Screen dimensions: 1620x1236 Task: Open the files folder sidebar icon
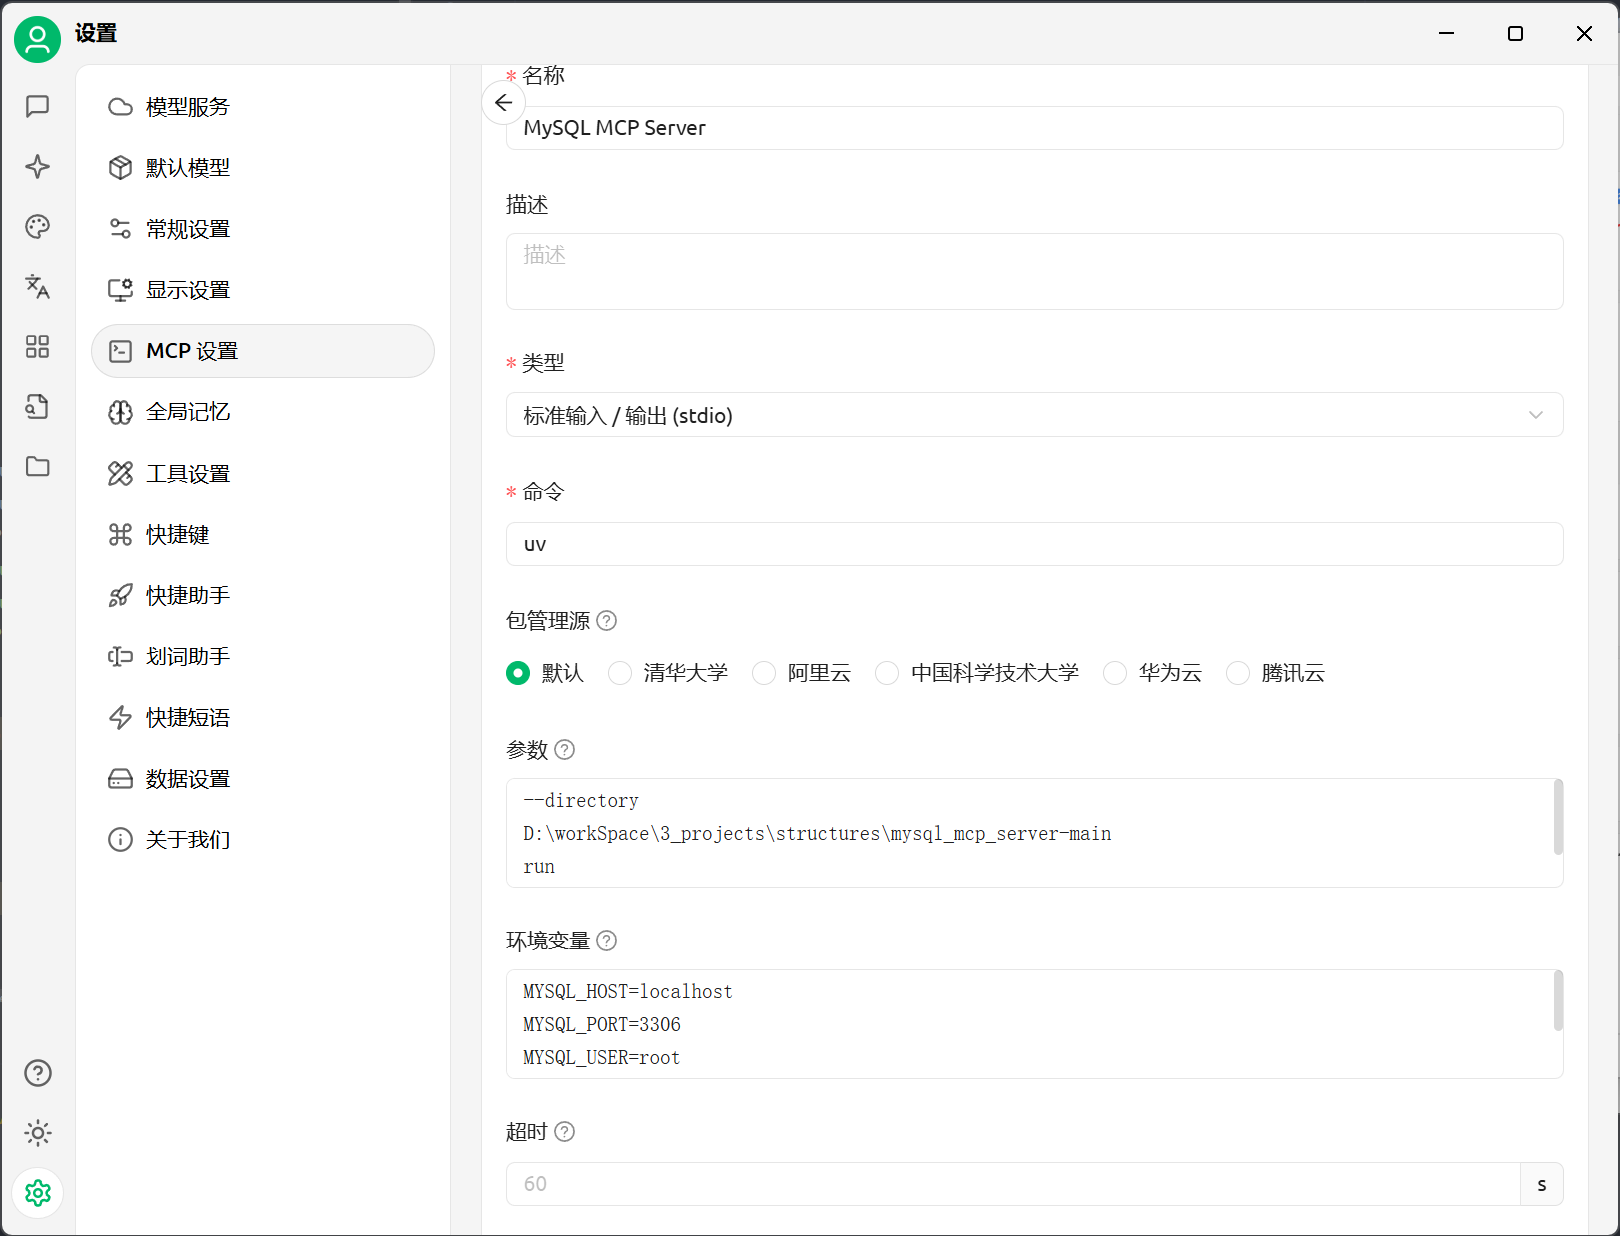pos(38,467)
